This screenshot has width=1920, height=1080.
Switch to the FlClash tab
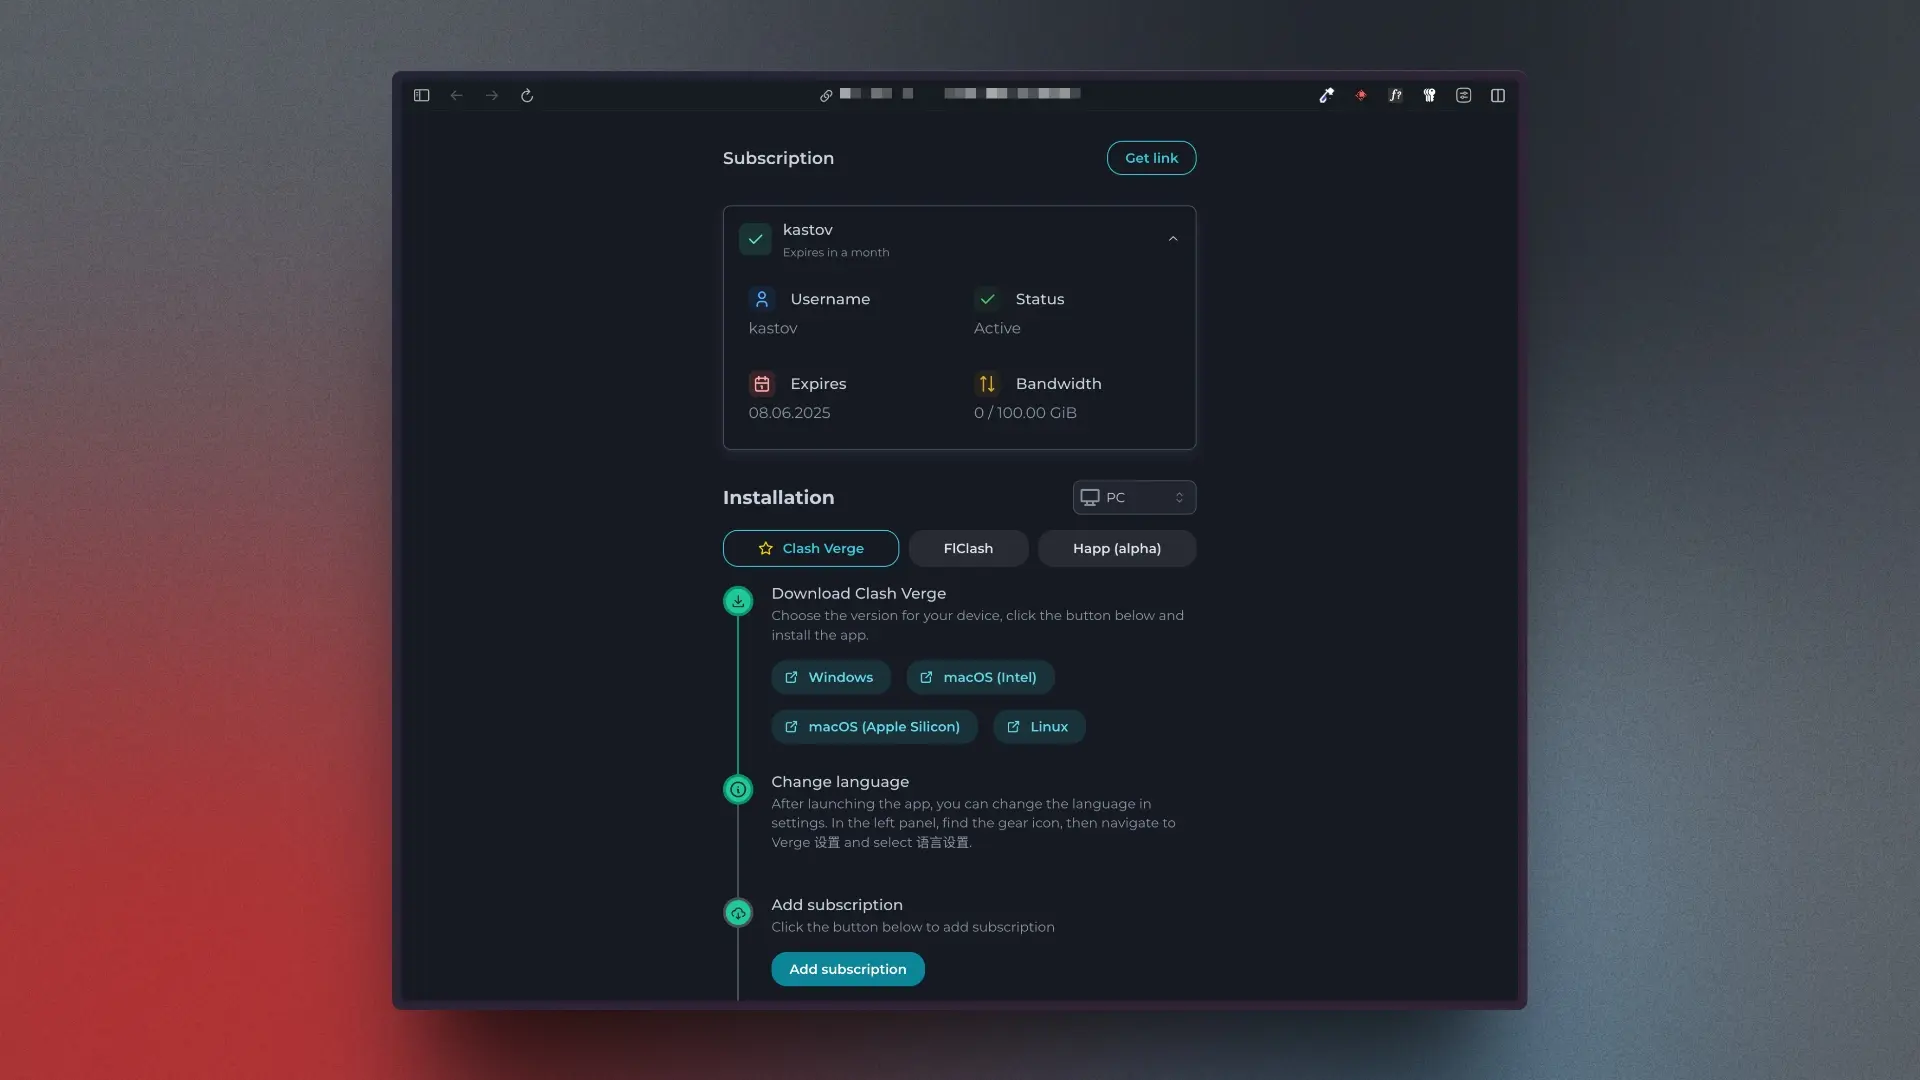click(x=967, y=548)
